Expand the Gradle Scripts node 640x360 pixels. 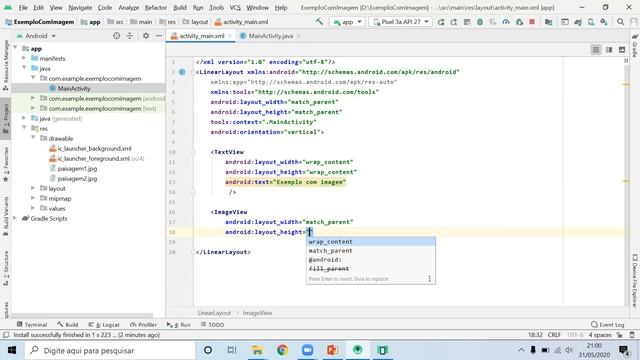16,218
